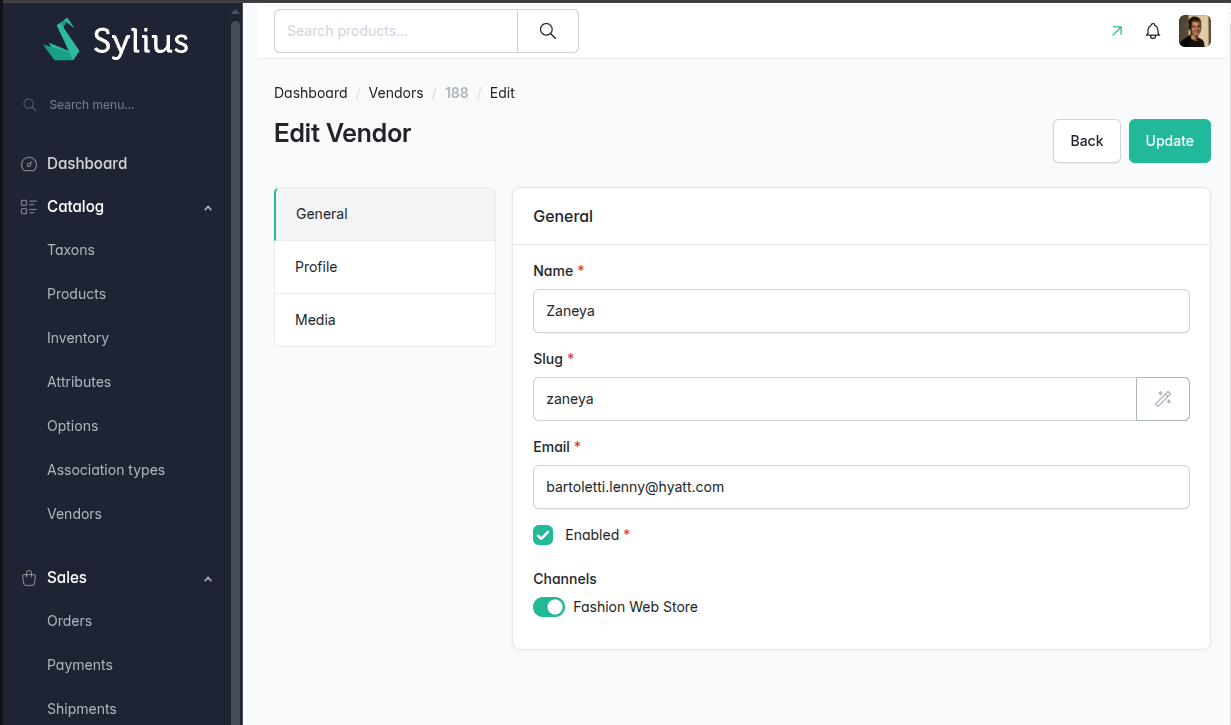The height and width of the screenshot is (725, 1231).
Task: Go to Vendors breadcrumb link
Action: coord(396,93)
